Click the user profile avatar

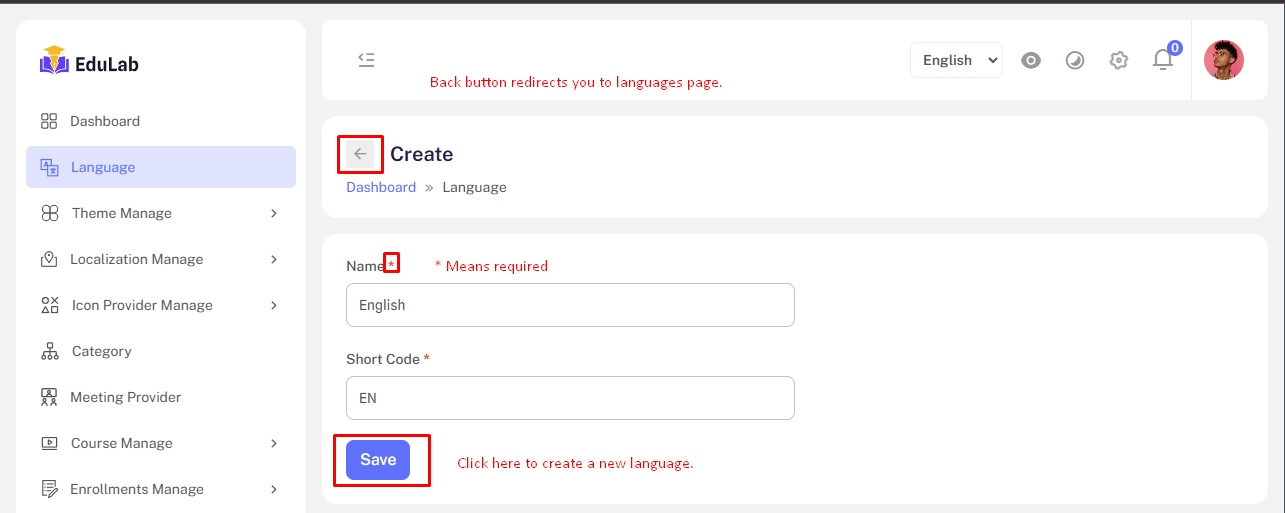(1223, 60)
